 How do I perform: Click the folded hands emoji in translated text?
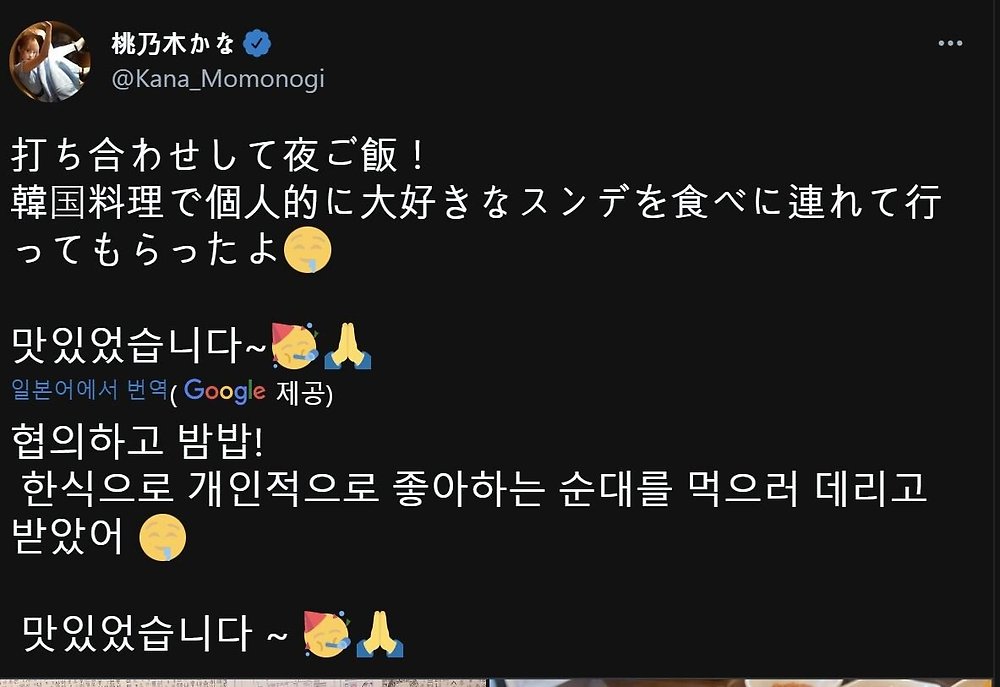tap(380, 634)
